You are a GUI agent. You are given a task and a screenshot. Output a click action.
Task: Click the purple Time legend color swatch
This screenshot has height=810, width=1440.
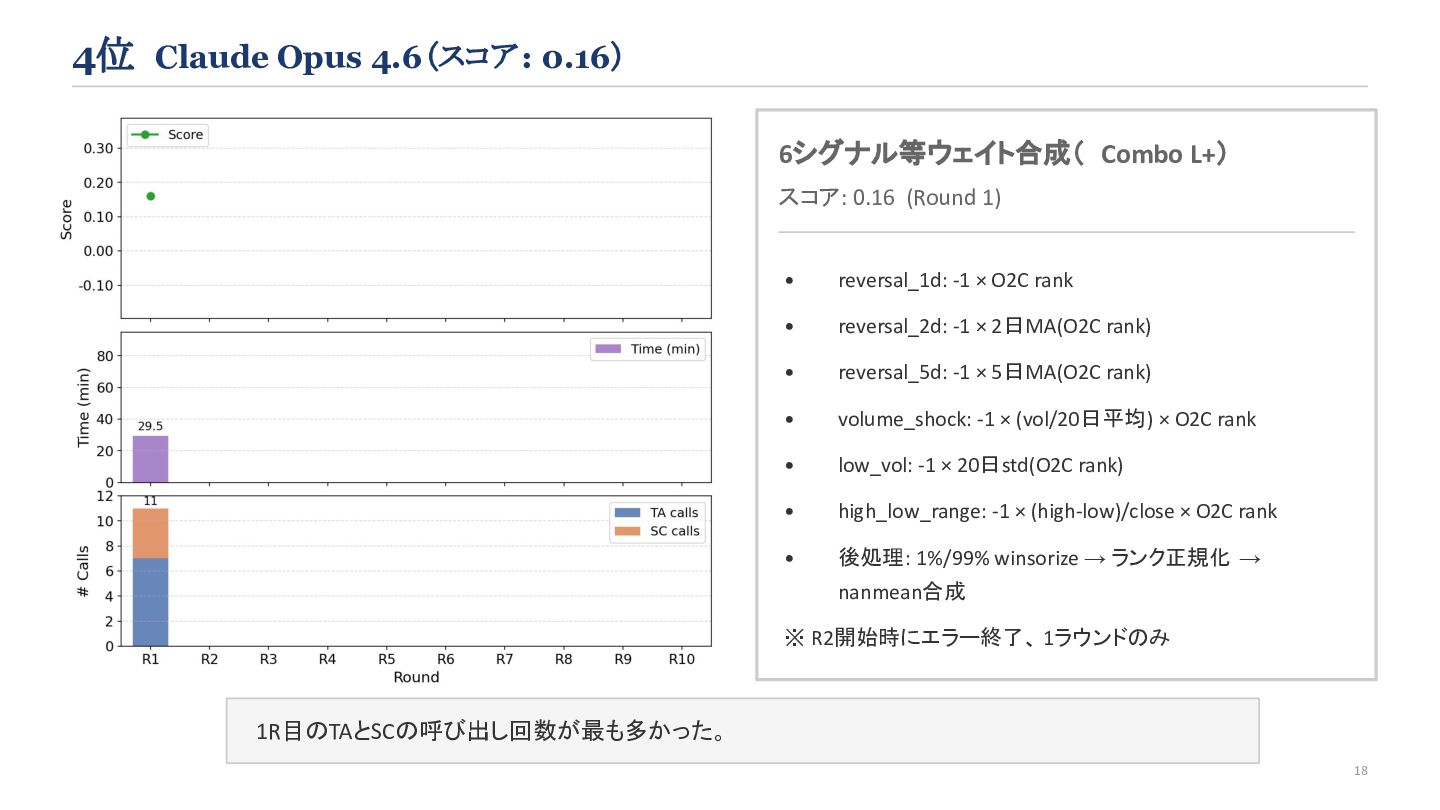point(608,349)
